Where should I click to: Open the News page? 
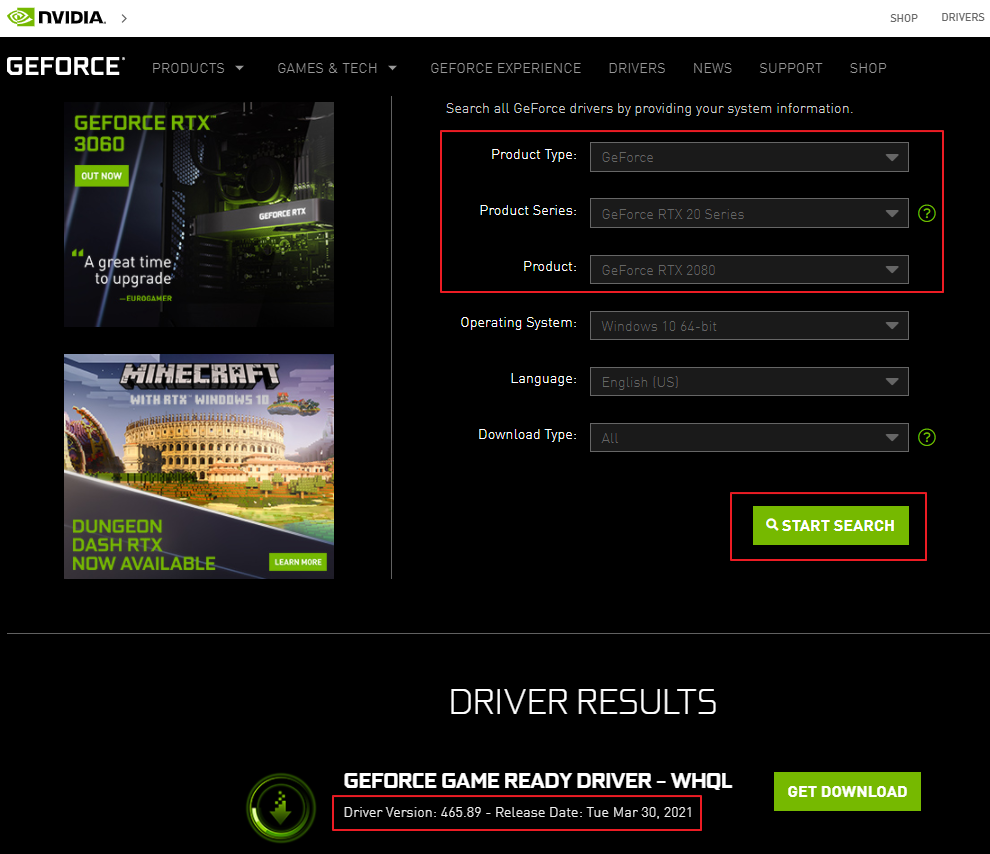click(712, 68)
